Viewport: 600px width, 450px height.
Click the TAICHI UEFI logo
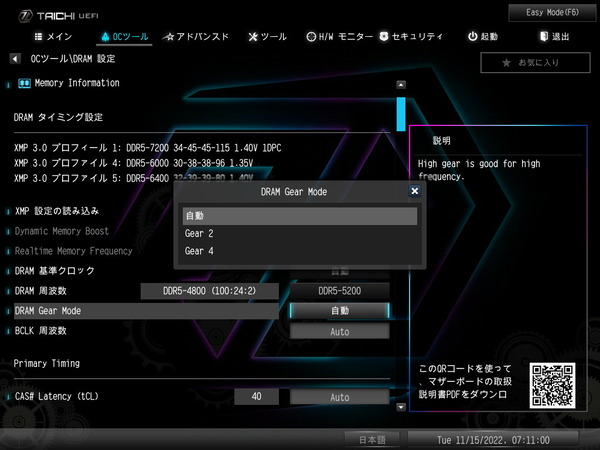click(58, 16)
